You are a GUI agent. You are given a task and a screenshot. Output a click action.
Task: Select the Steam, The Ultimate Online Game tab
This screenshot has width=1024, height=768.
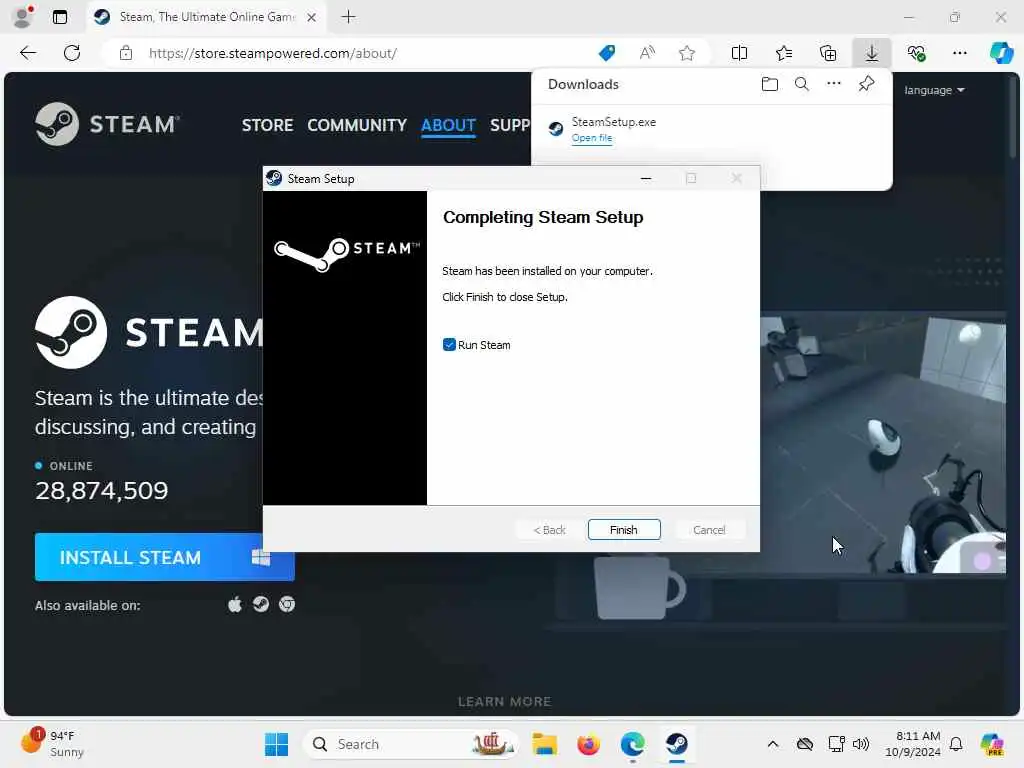click(206, 17)
